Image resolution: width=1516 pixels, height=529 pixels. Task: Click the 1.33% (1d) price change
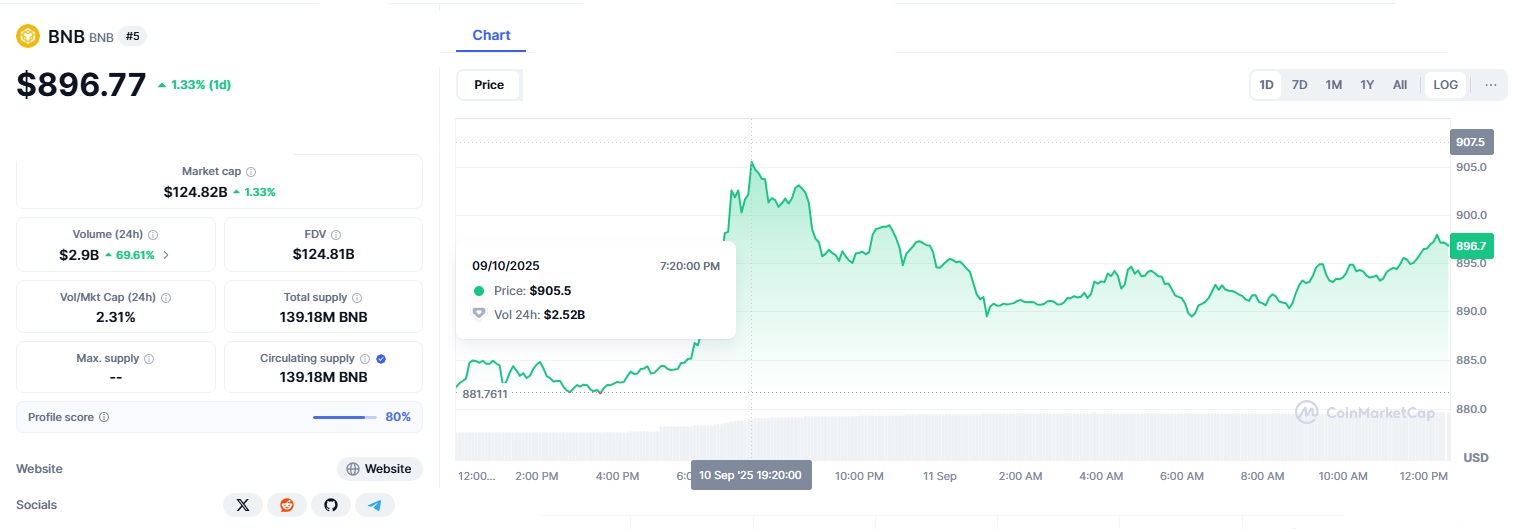coord(194,85)
